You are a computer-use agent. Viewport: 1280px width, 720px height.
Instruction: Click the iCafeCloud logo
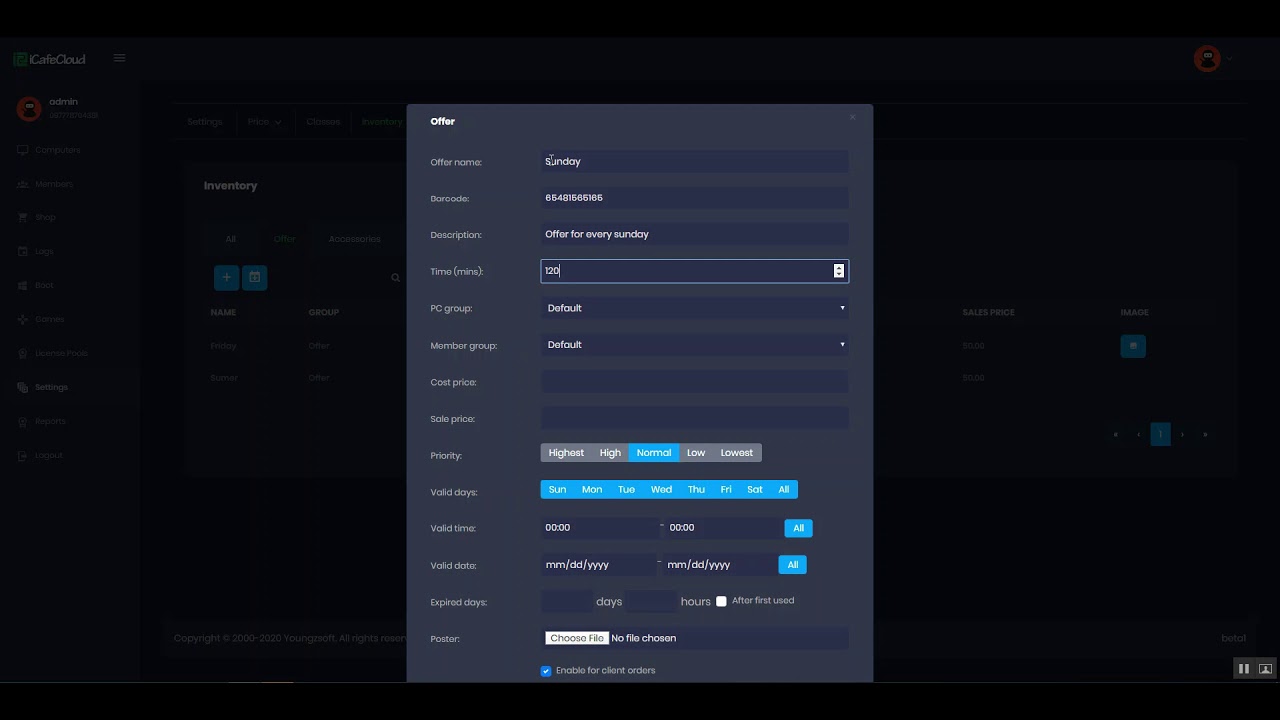click(x=50, y=59)
